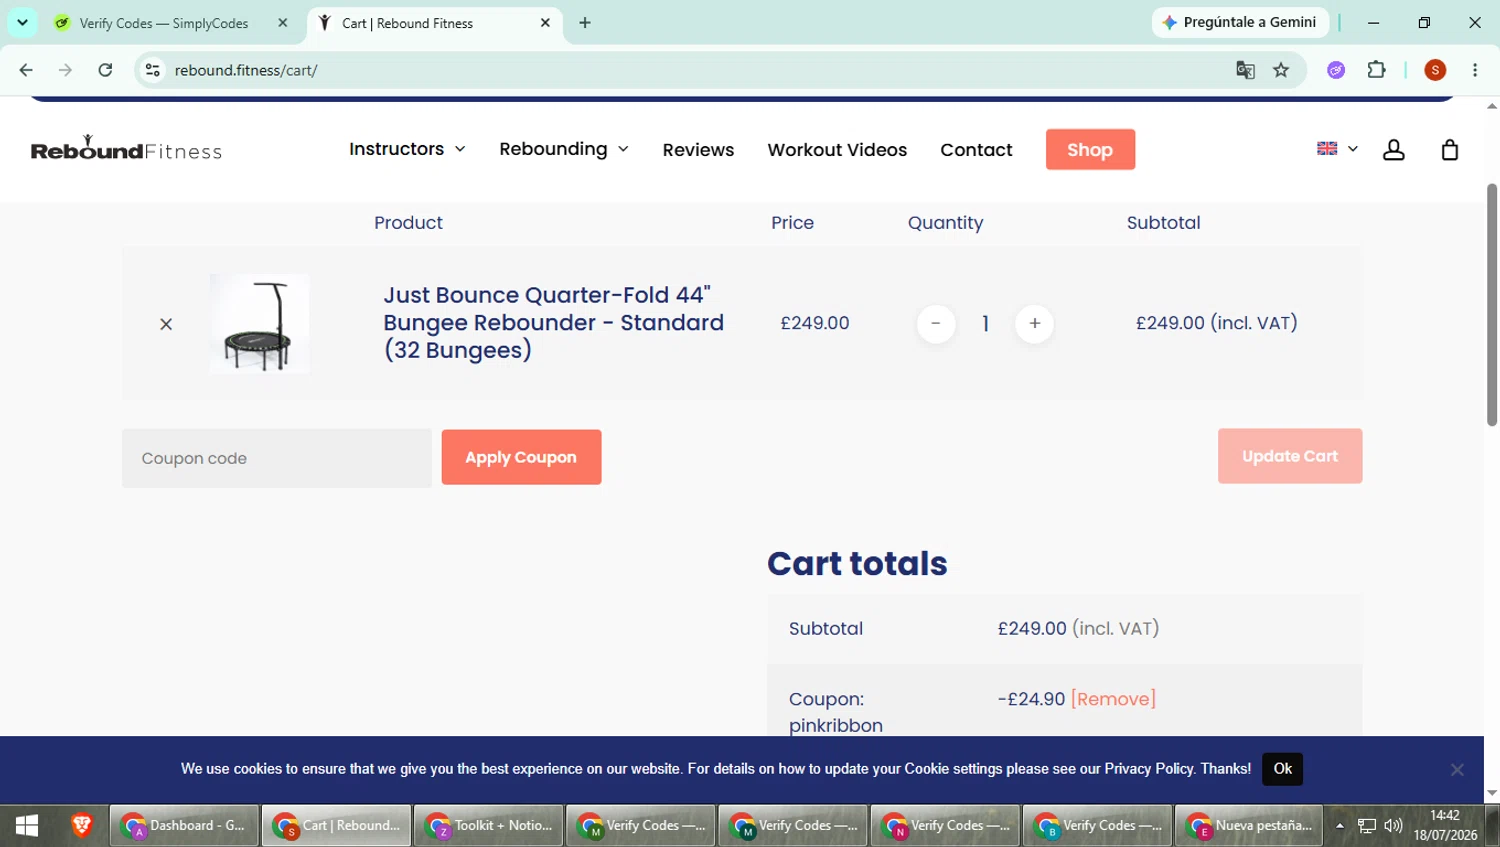Click the Rebound Fitness logo
Viewport: 1500px width, 847px height.
tap(126, 149)
